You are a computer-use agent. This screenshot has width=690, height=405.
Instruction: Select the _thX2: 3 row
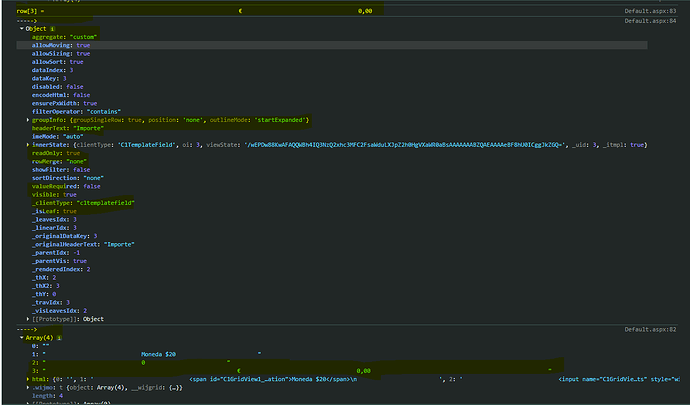46,286
